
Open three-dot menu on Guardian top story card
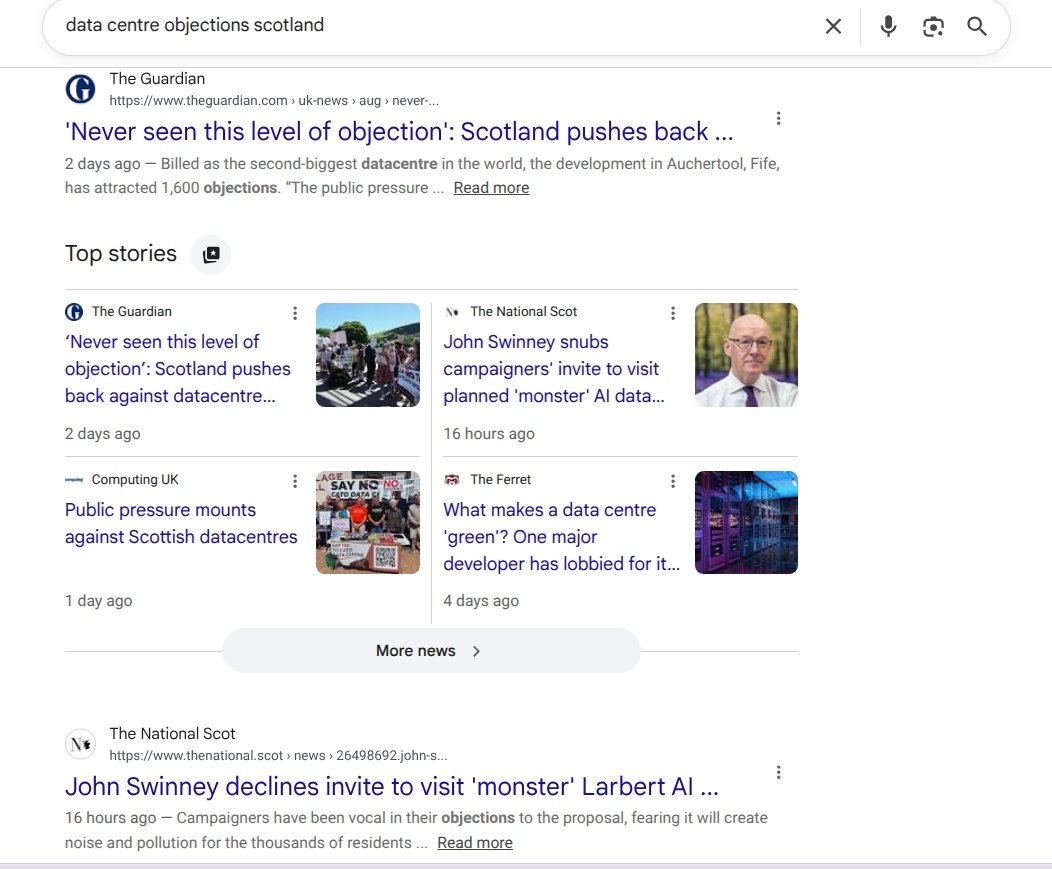pos(295,313)
